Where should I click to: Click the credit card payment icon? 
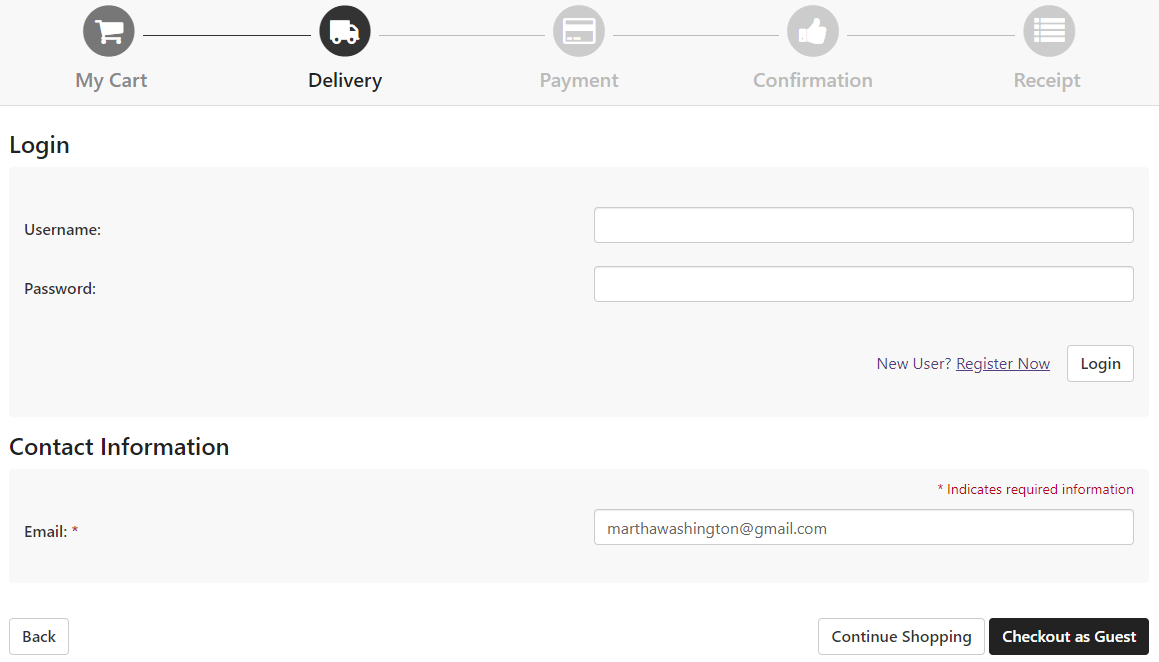pyautogui.click(x=579, y=32)
